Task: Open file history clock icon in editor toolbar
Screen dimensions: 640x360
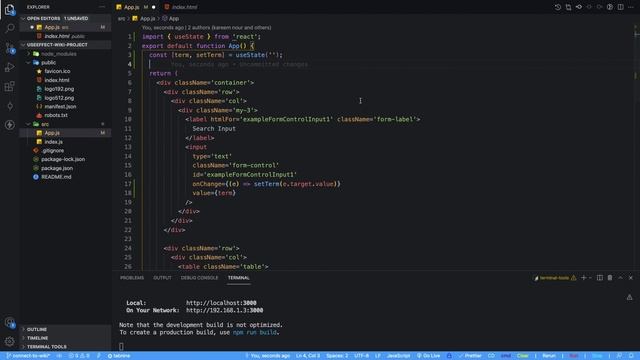Action: pos(558,7)
